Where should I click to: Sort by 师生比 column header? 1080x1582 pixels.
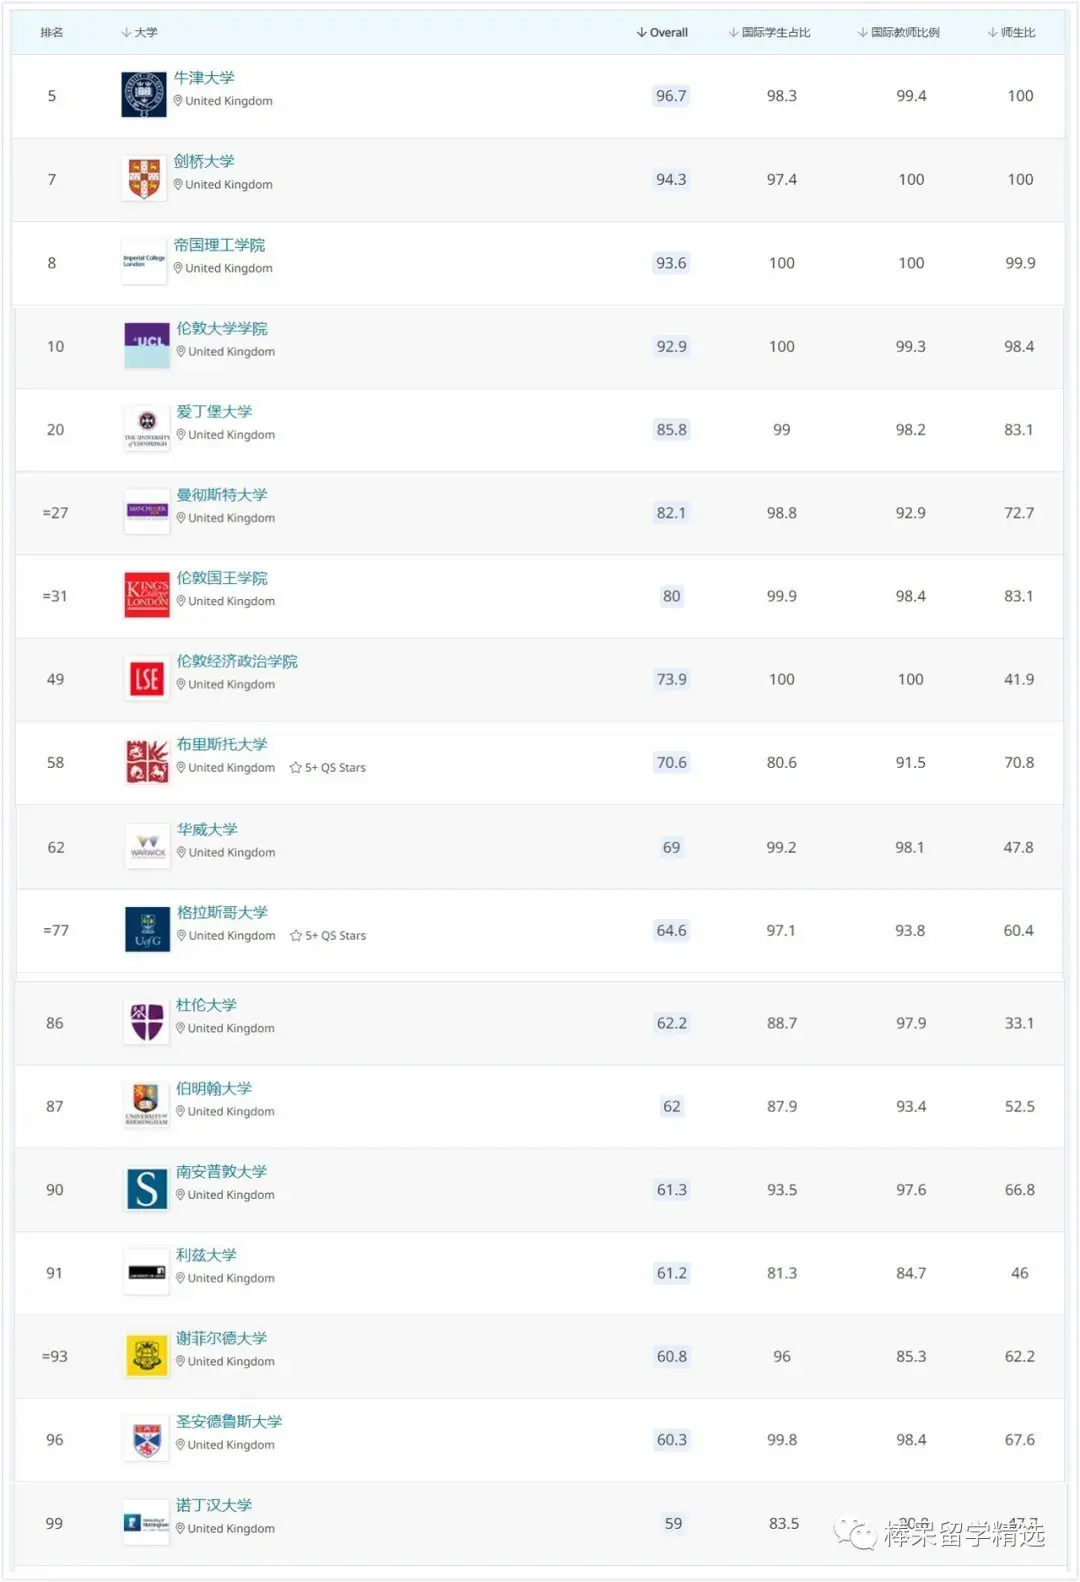click(x=1012, y=33)
